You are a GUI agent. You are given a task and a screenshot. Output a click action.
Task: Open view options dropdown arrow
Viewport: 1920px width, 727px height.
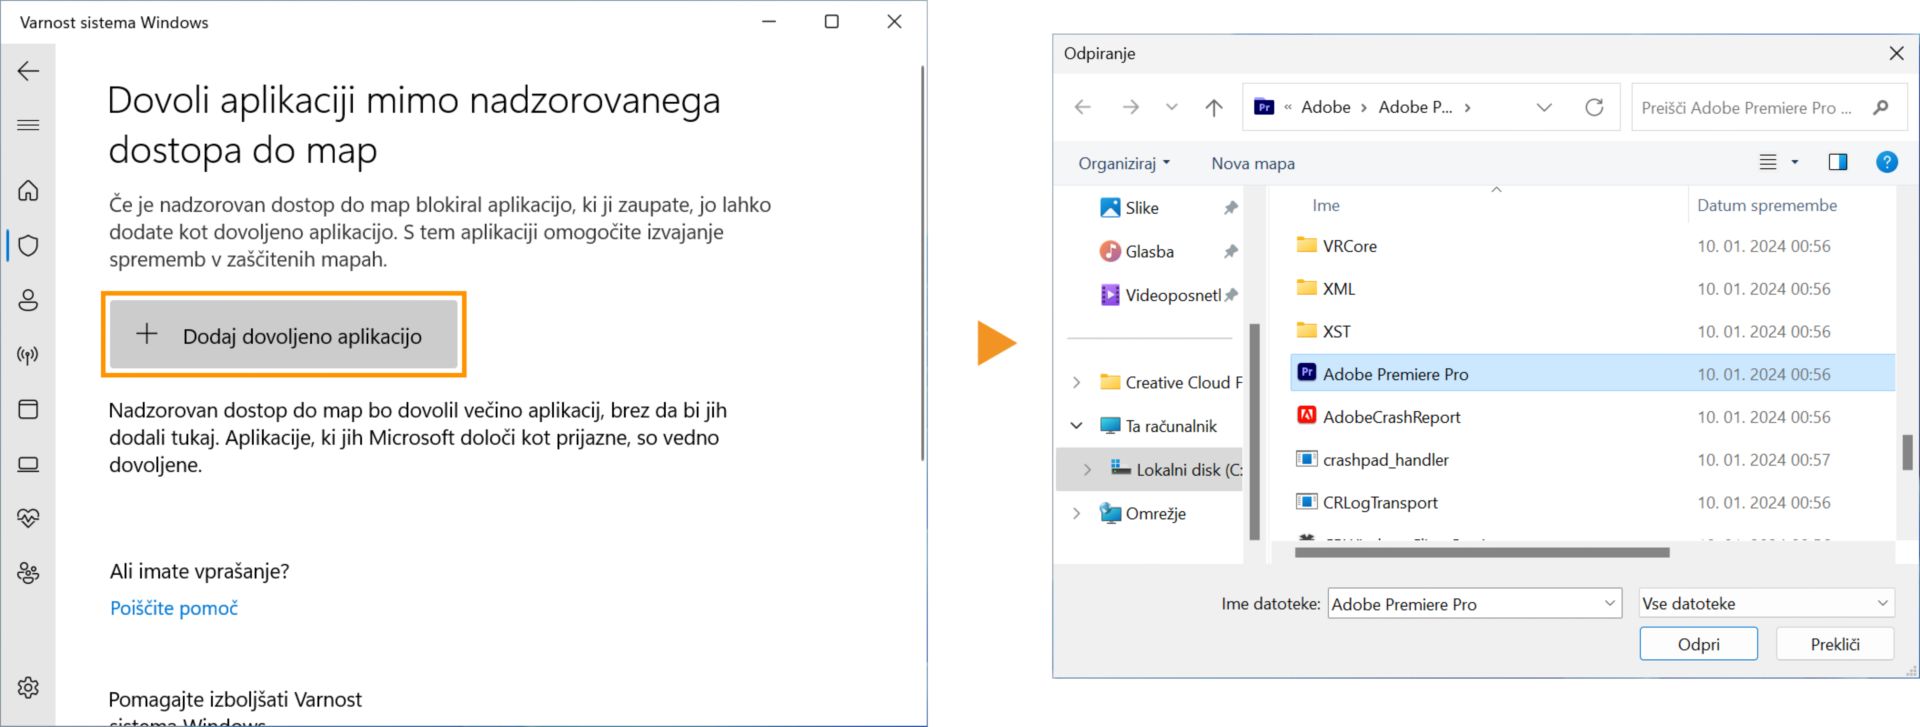[x=1795, y=162]
